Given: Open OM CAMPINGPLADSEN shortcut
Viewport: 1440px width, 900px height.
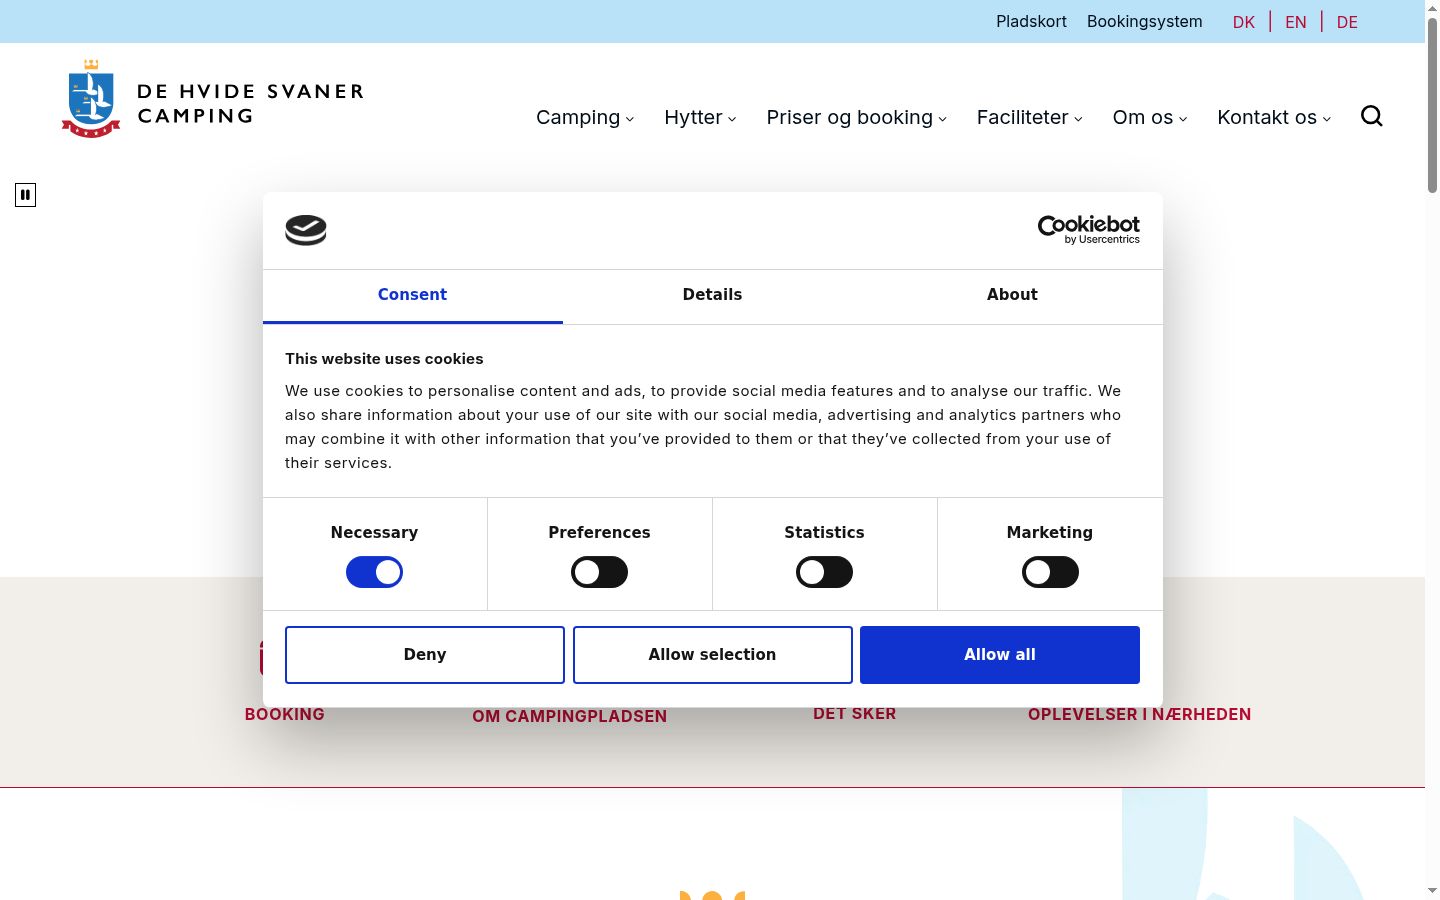Looking at the screenshot, I should point(570,716).
